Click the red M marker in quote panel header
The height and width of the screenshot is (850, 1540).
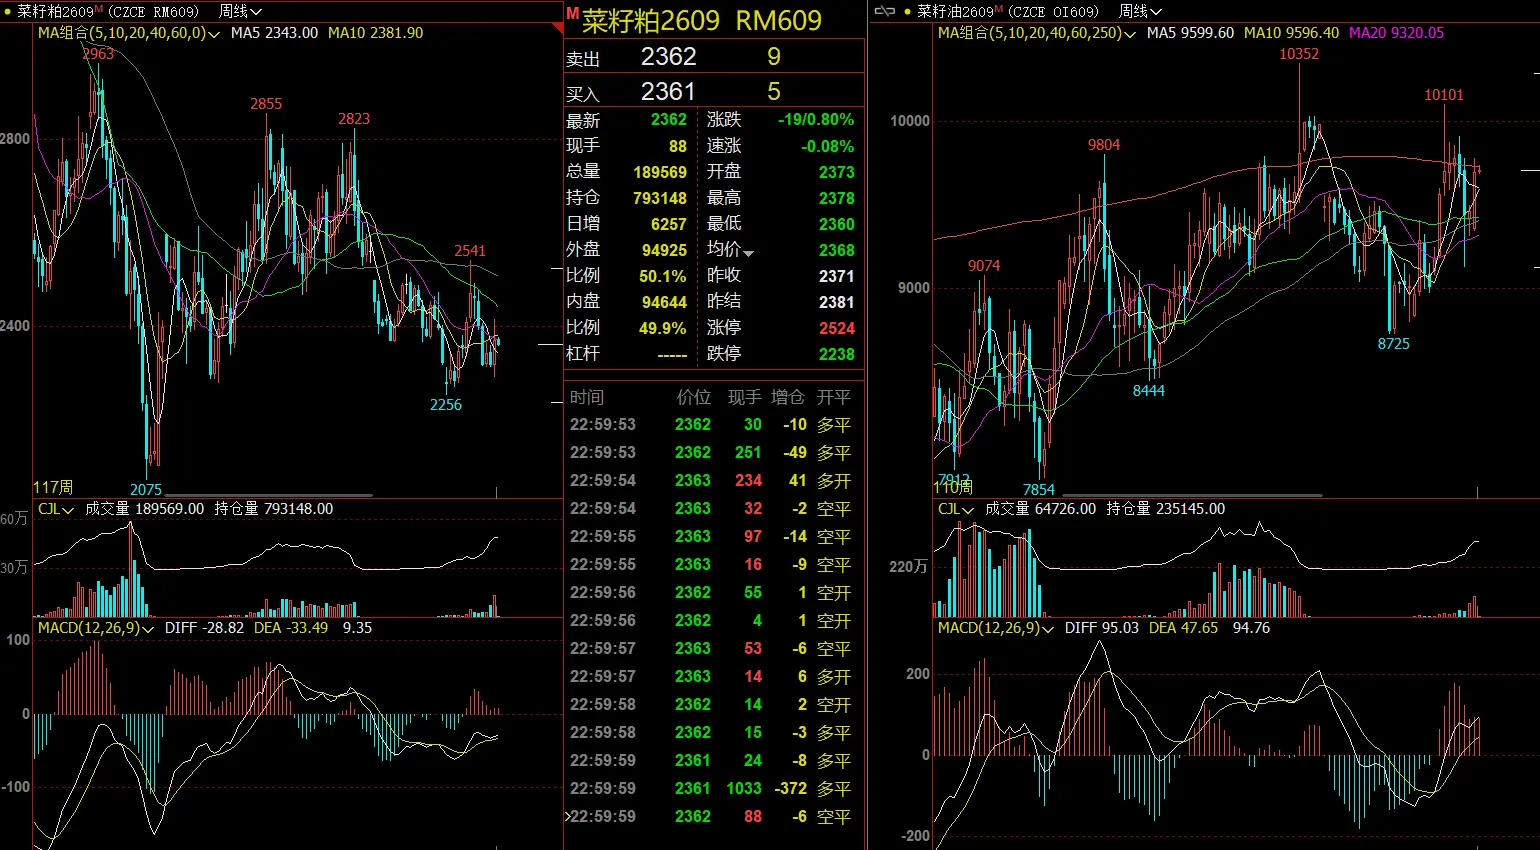[572, 14]
